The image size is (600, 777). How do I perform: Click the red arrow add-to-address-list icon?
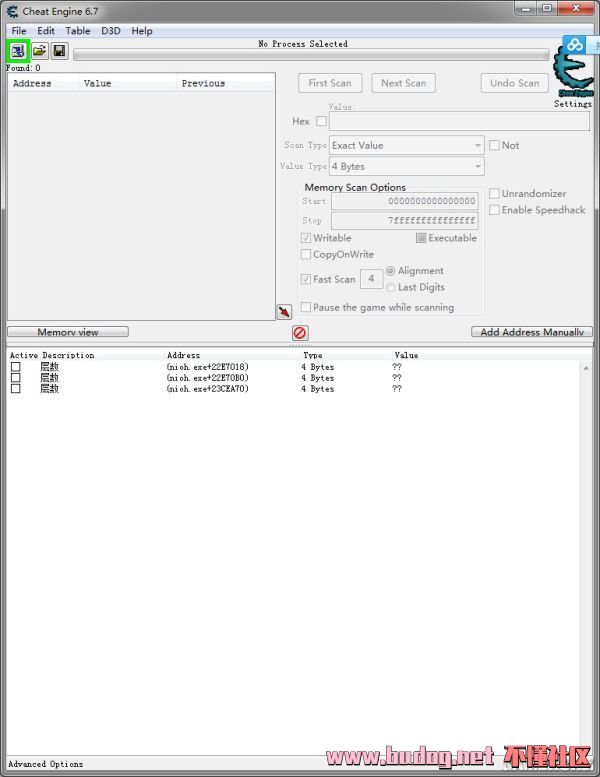(284, 312)
